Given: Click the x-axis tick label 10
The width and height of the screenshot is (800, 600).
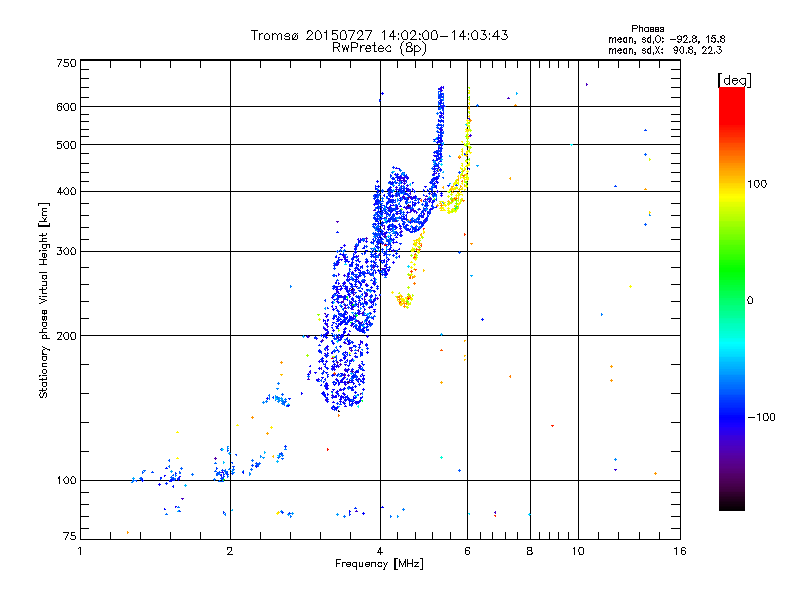Looking at the screenshot, I should point(578,551).
